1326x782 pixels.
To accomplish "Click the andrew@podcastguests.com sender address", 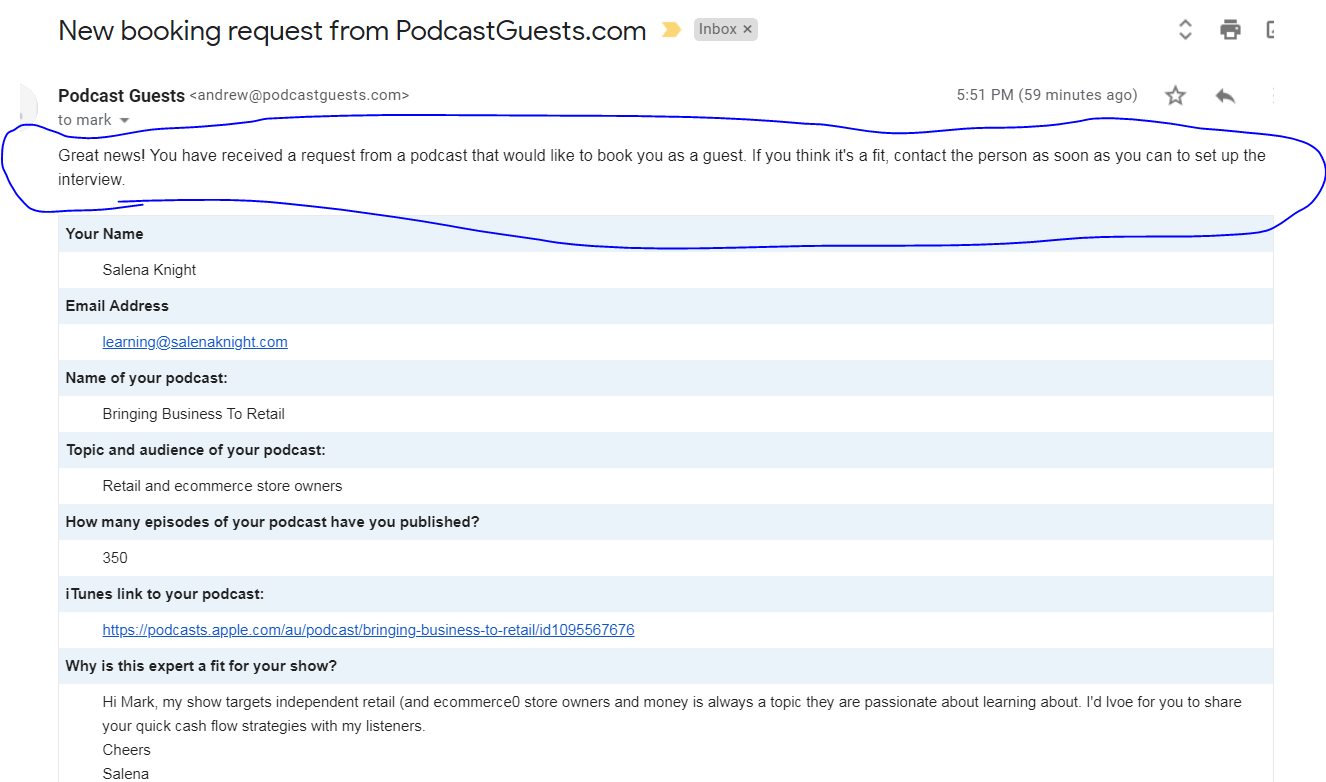I will [299, 96].
